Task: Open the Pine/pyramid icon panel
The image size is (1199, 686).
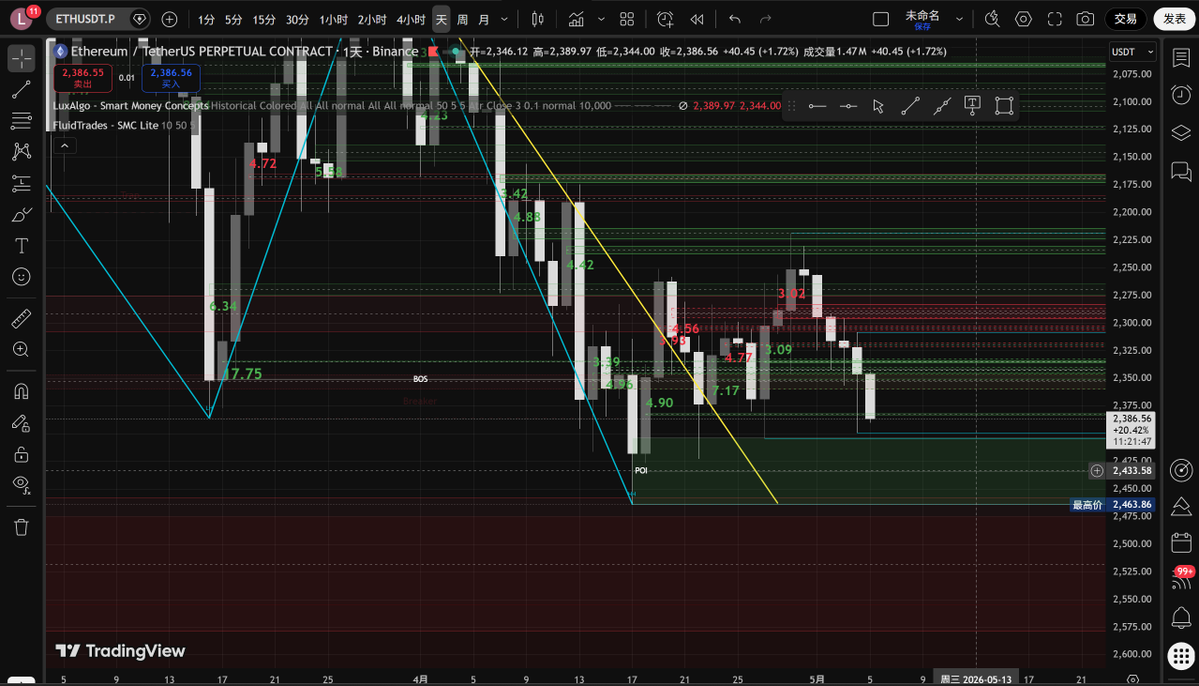Action: [1181, 506]
